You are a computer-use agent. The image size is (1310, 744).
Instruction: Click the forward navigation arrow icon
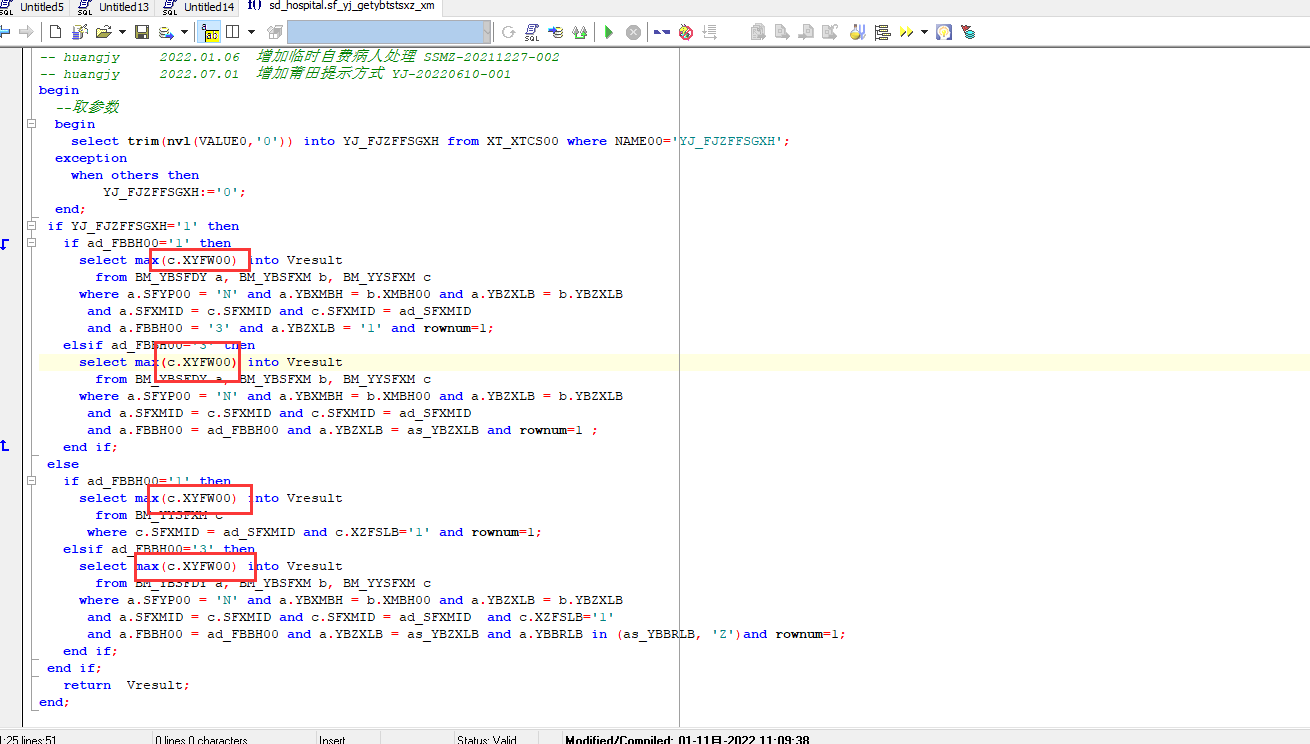pos(26,32)
